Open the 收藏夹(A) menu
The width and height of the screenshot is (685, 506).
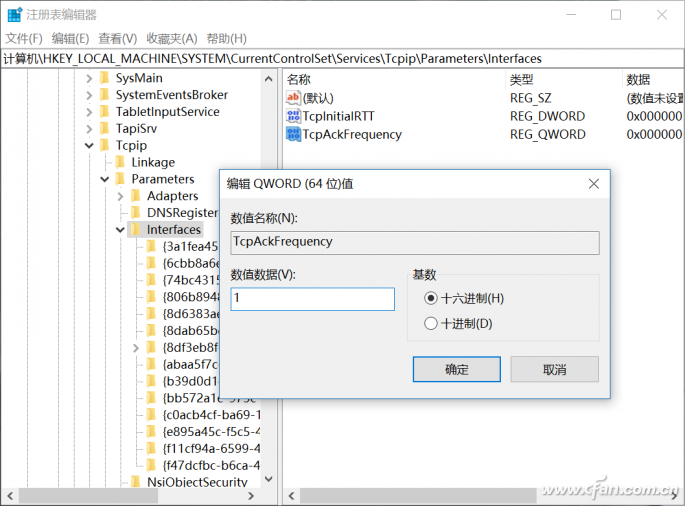click(x=172, y=38)
